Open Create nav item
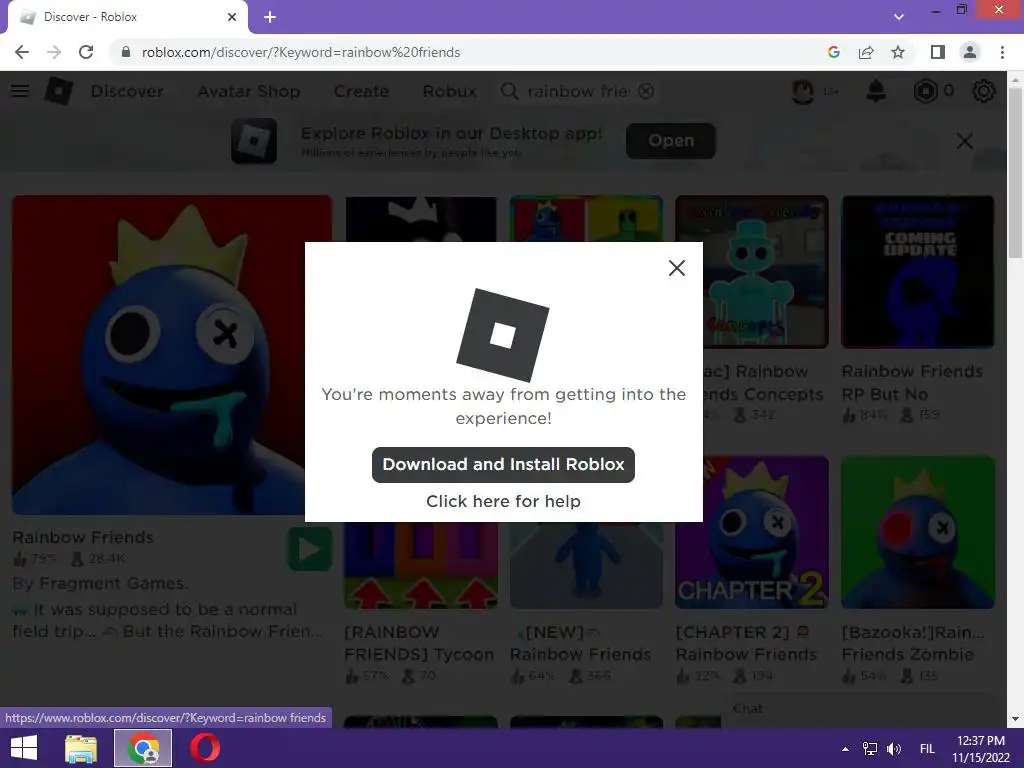1024x768 pixels. tap(361, 91)
